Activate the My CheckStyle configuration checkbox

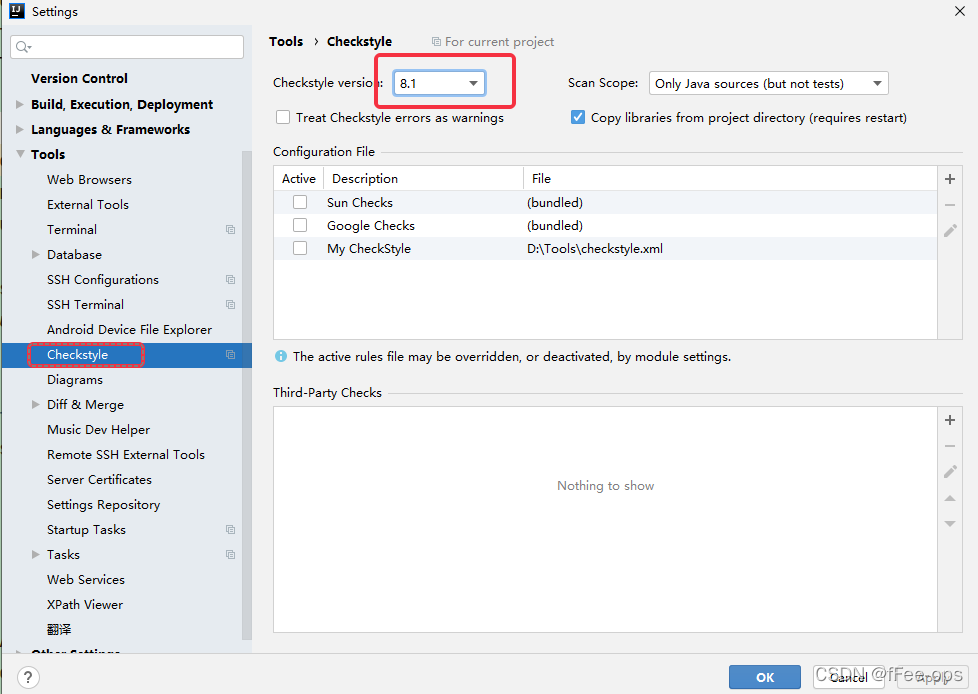click(300, 248)
